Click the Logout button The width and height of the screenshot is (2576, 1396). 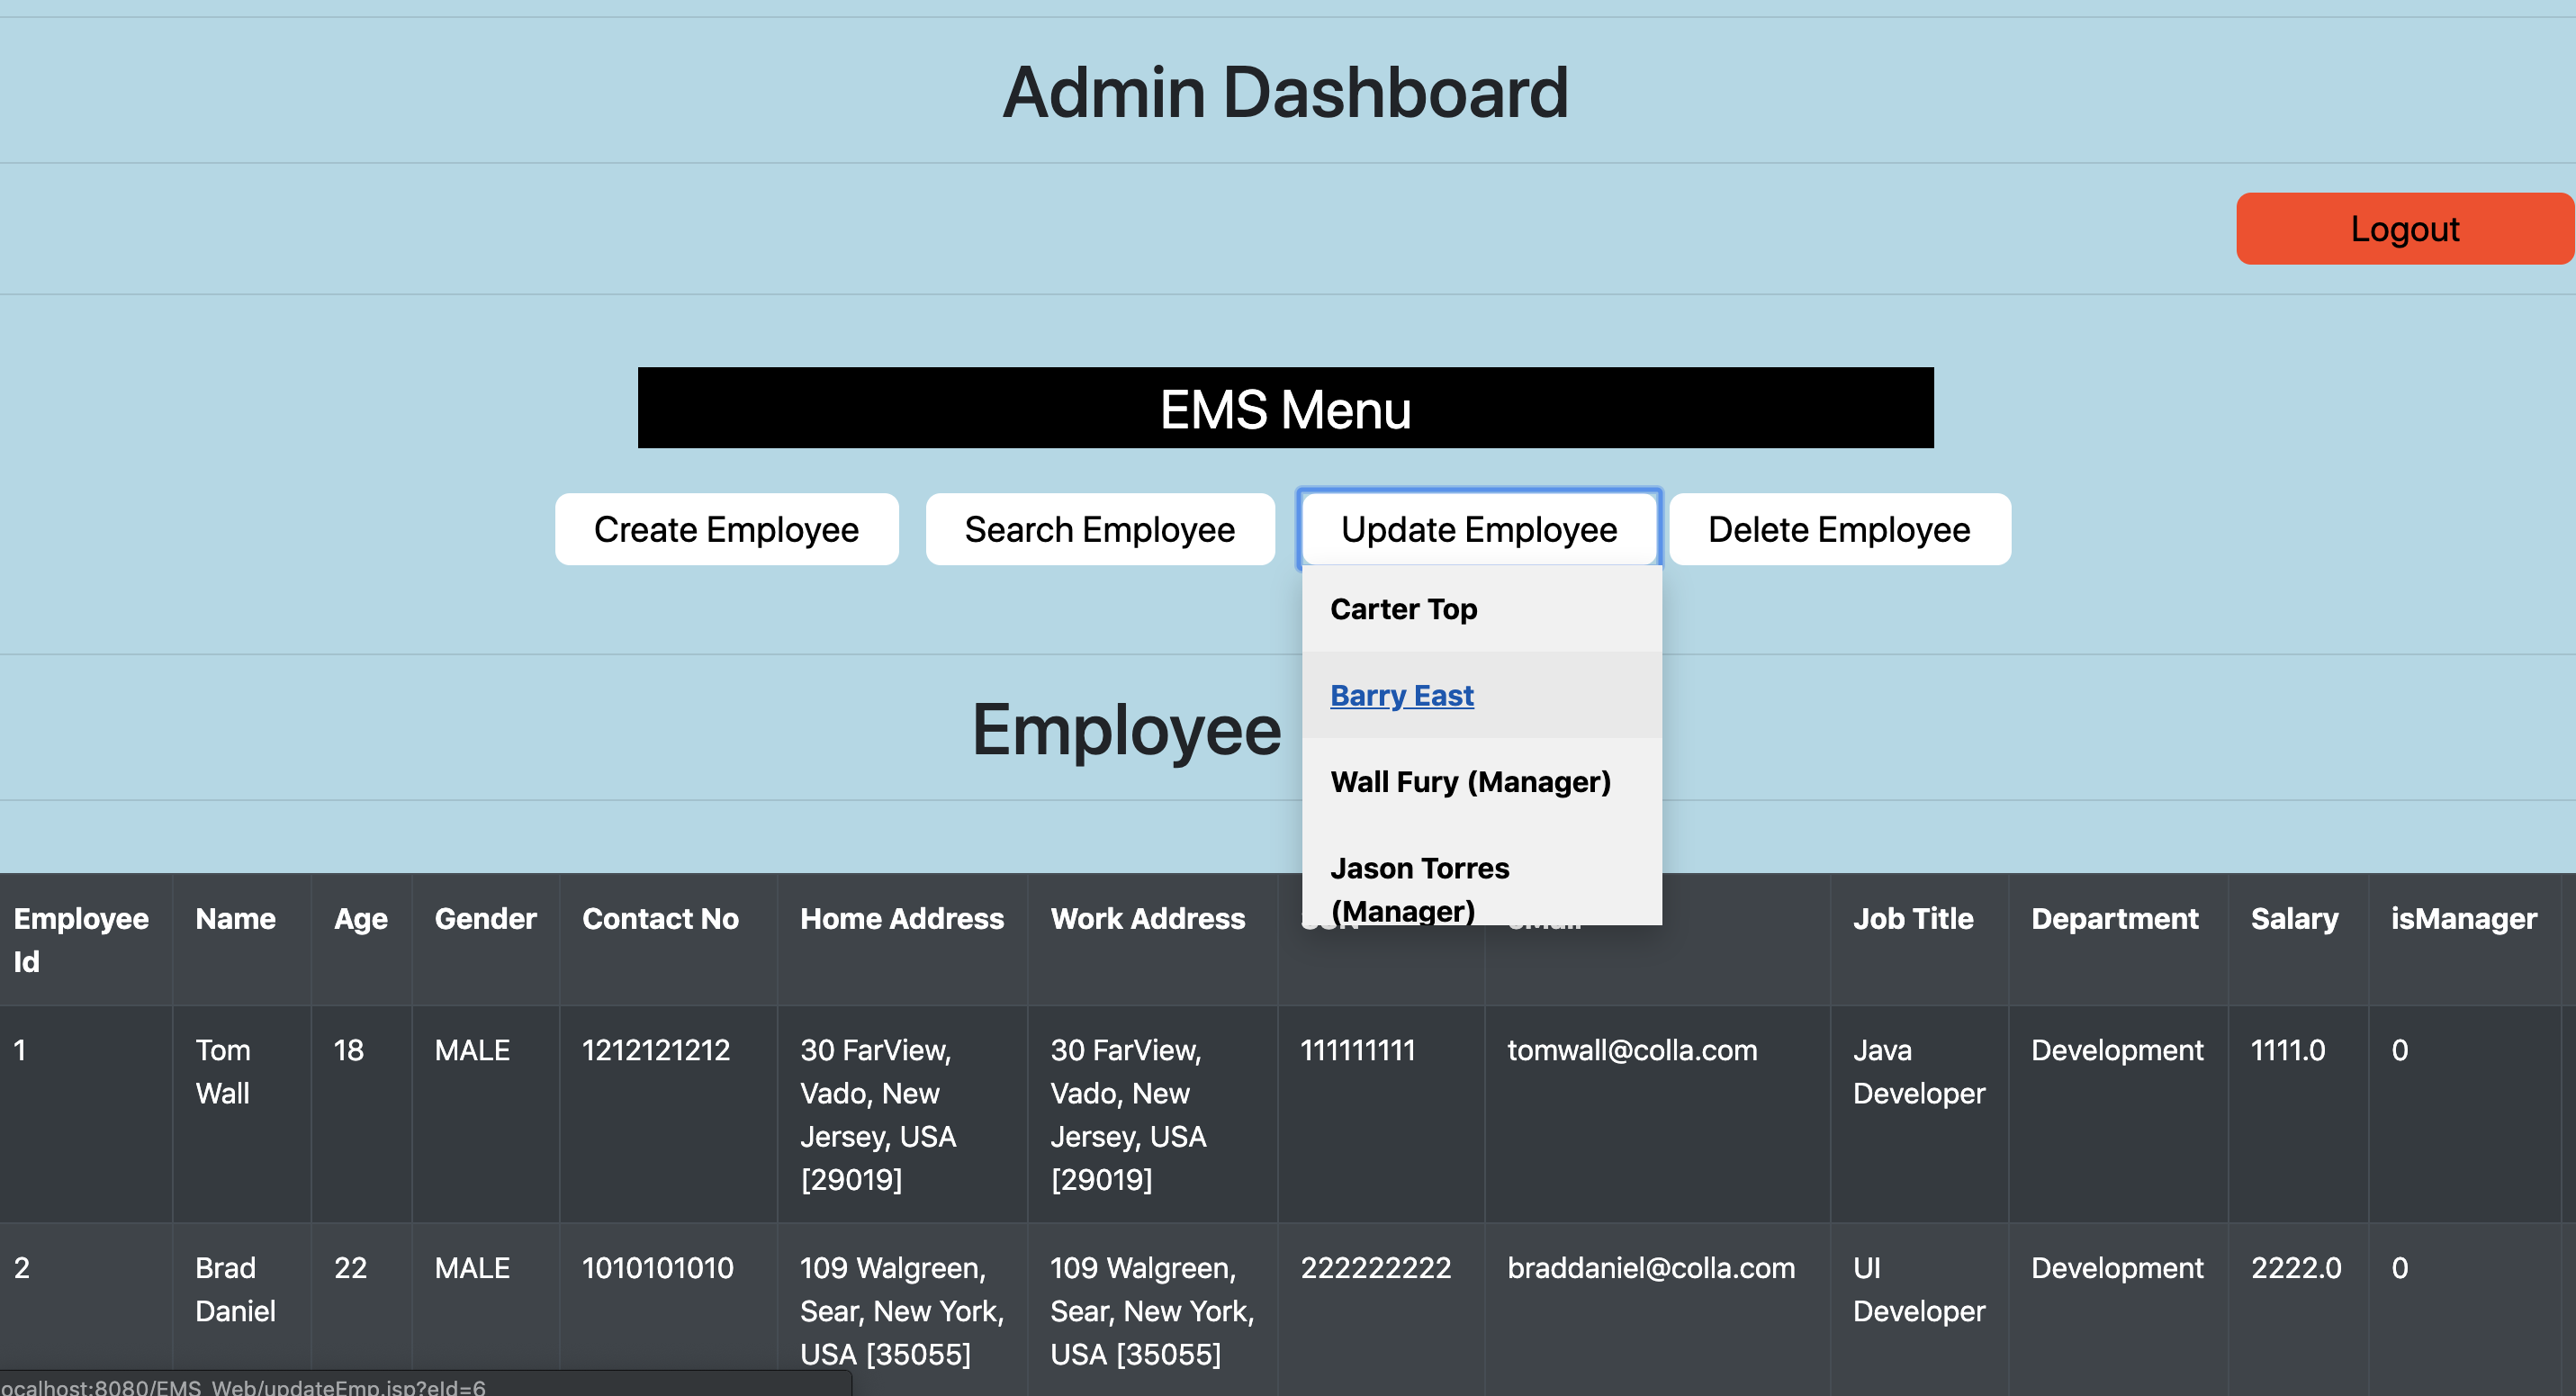2404,229
